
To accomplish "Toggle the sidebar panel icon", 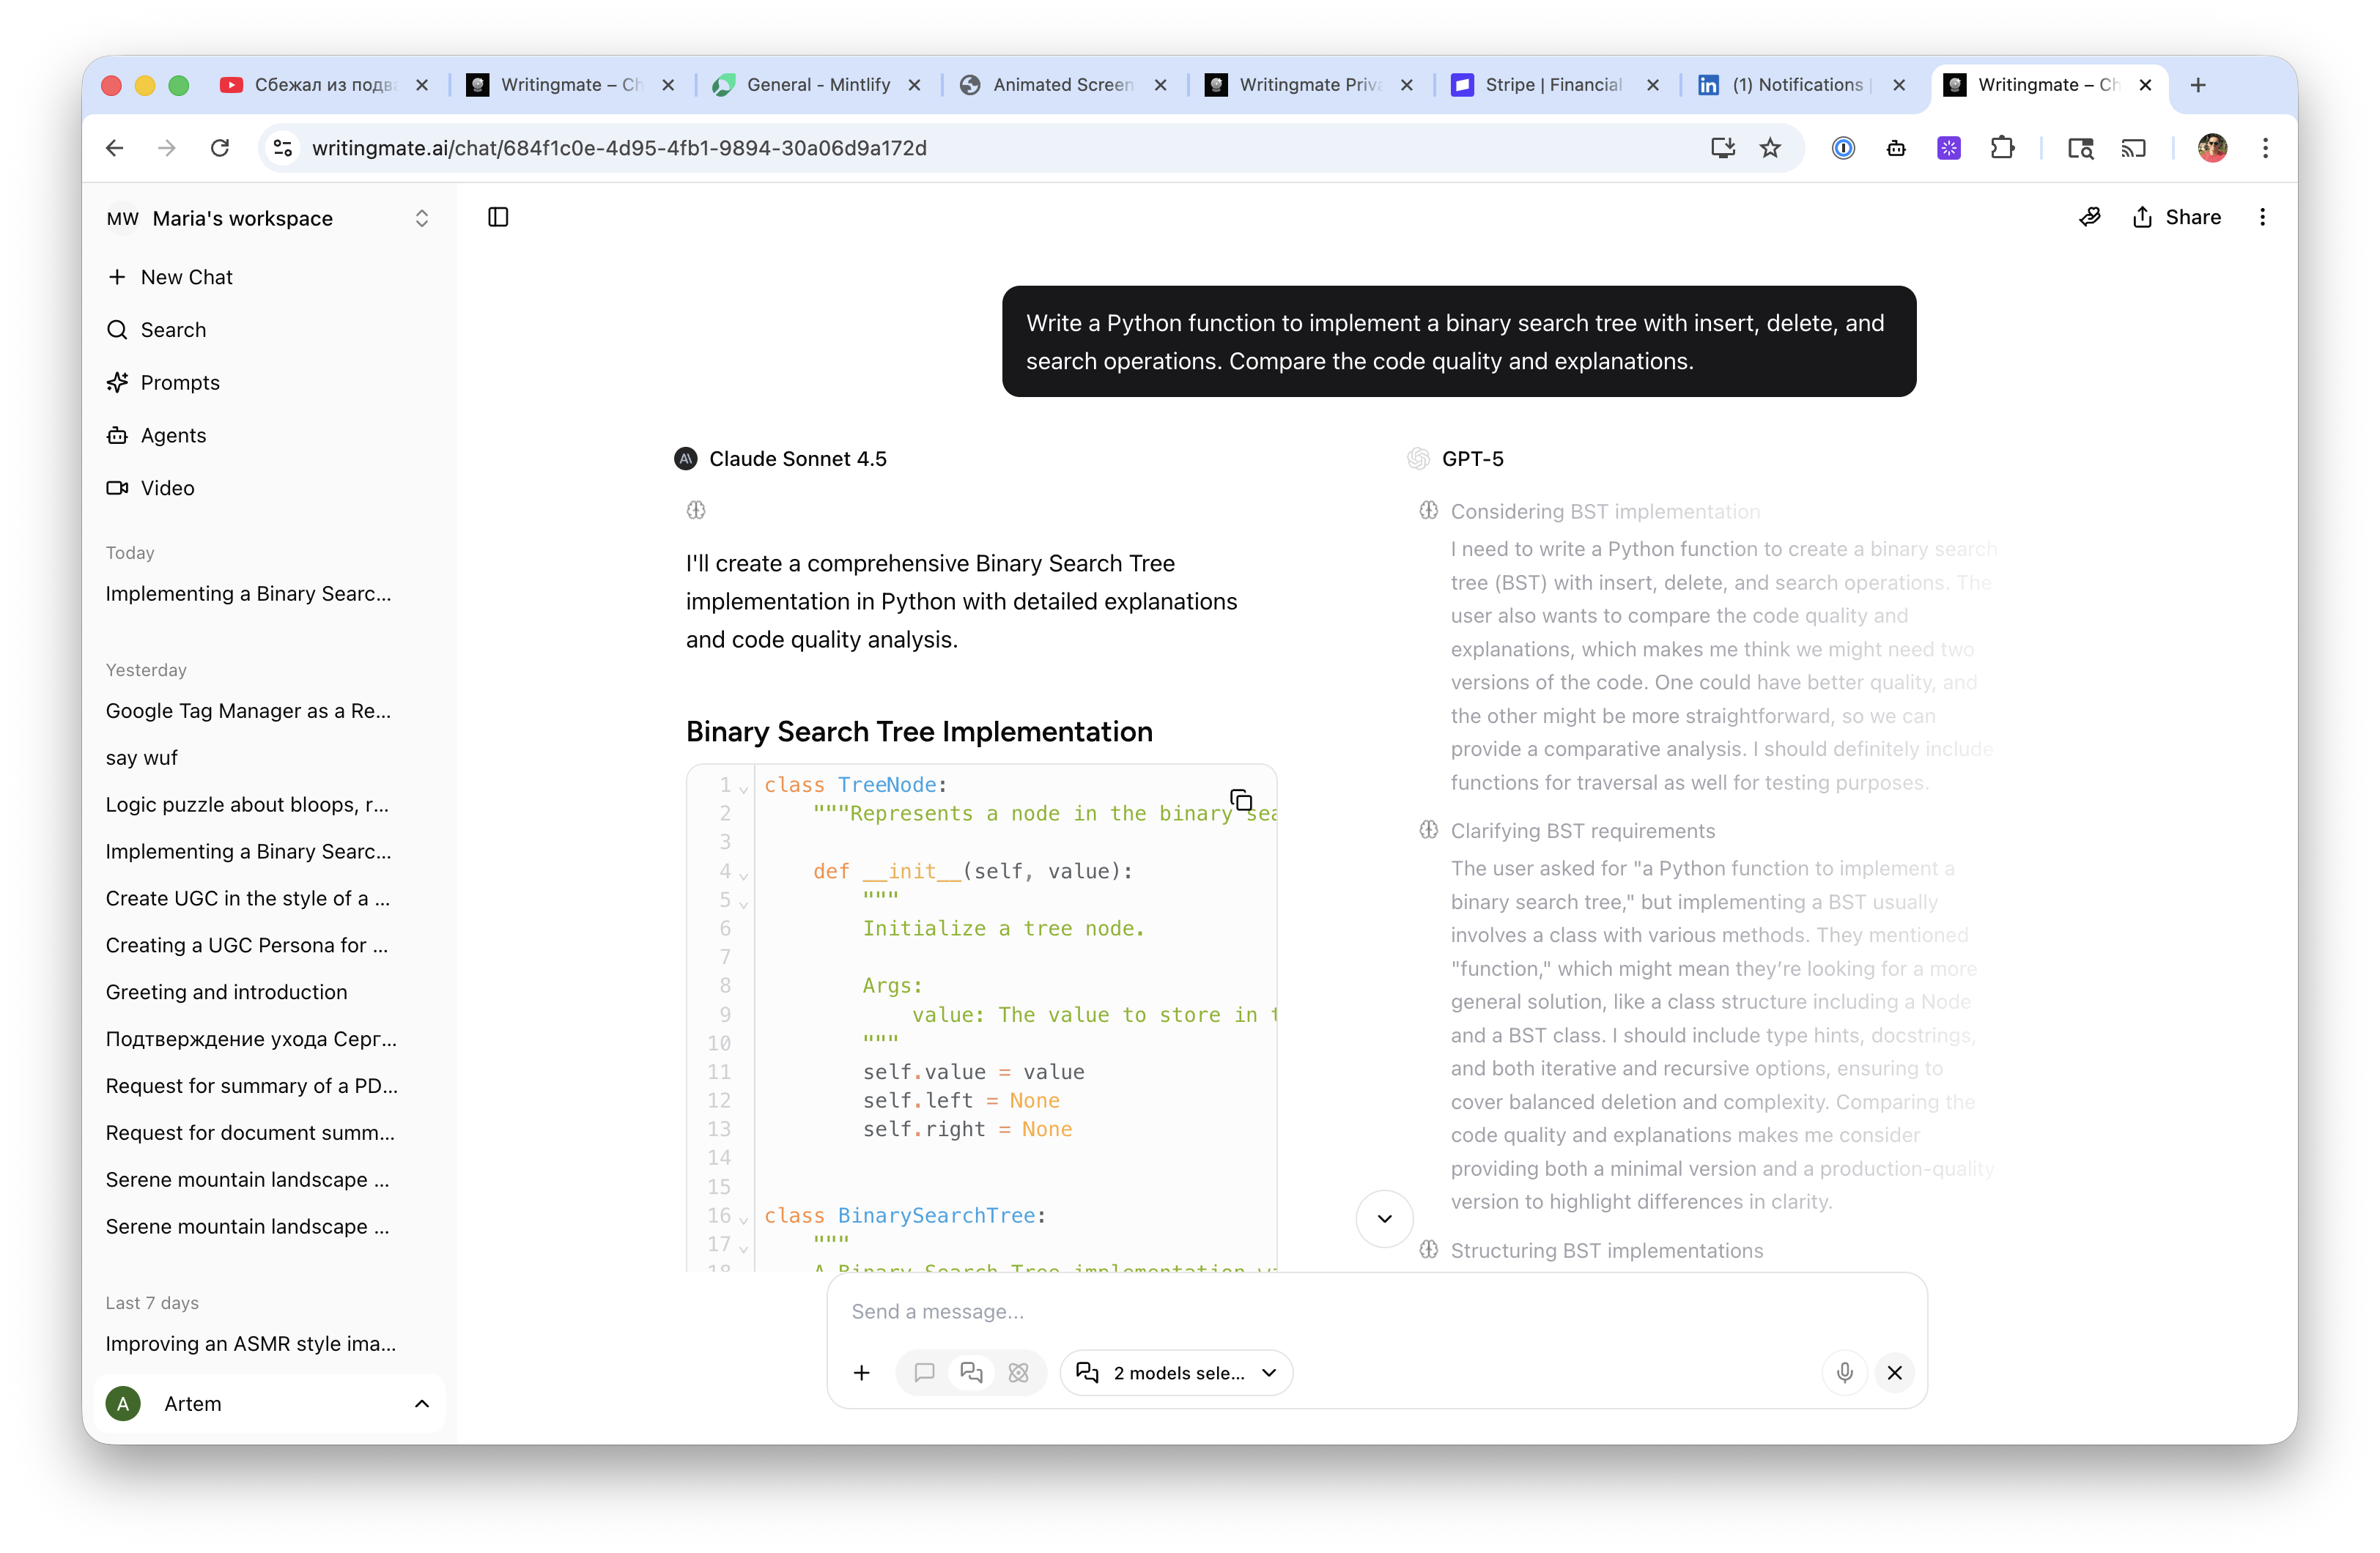I will pos(498,217).
